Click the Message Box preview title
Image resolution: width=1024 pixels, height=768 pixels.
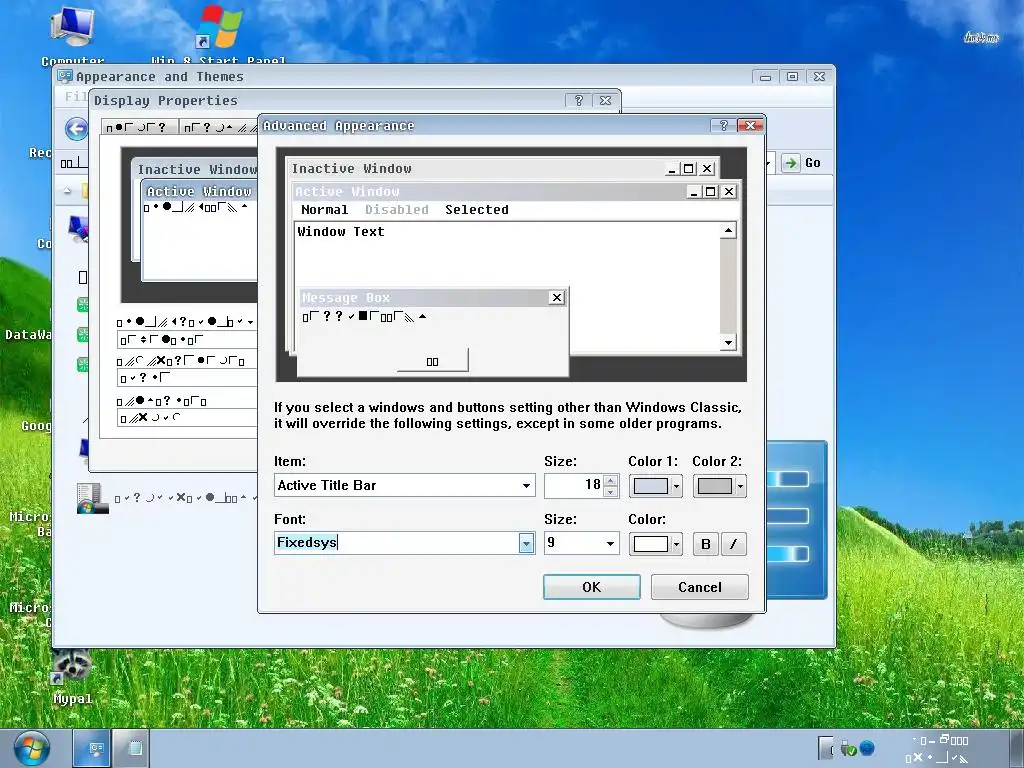pos(345,298)
